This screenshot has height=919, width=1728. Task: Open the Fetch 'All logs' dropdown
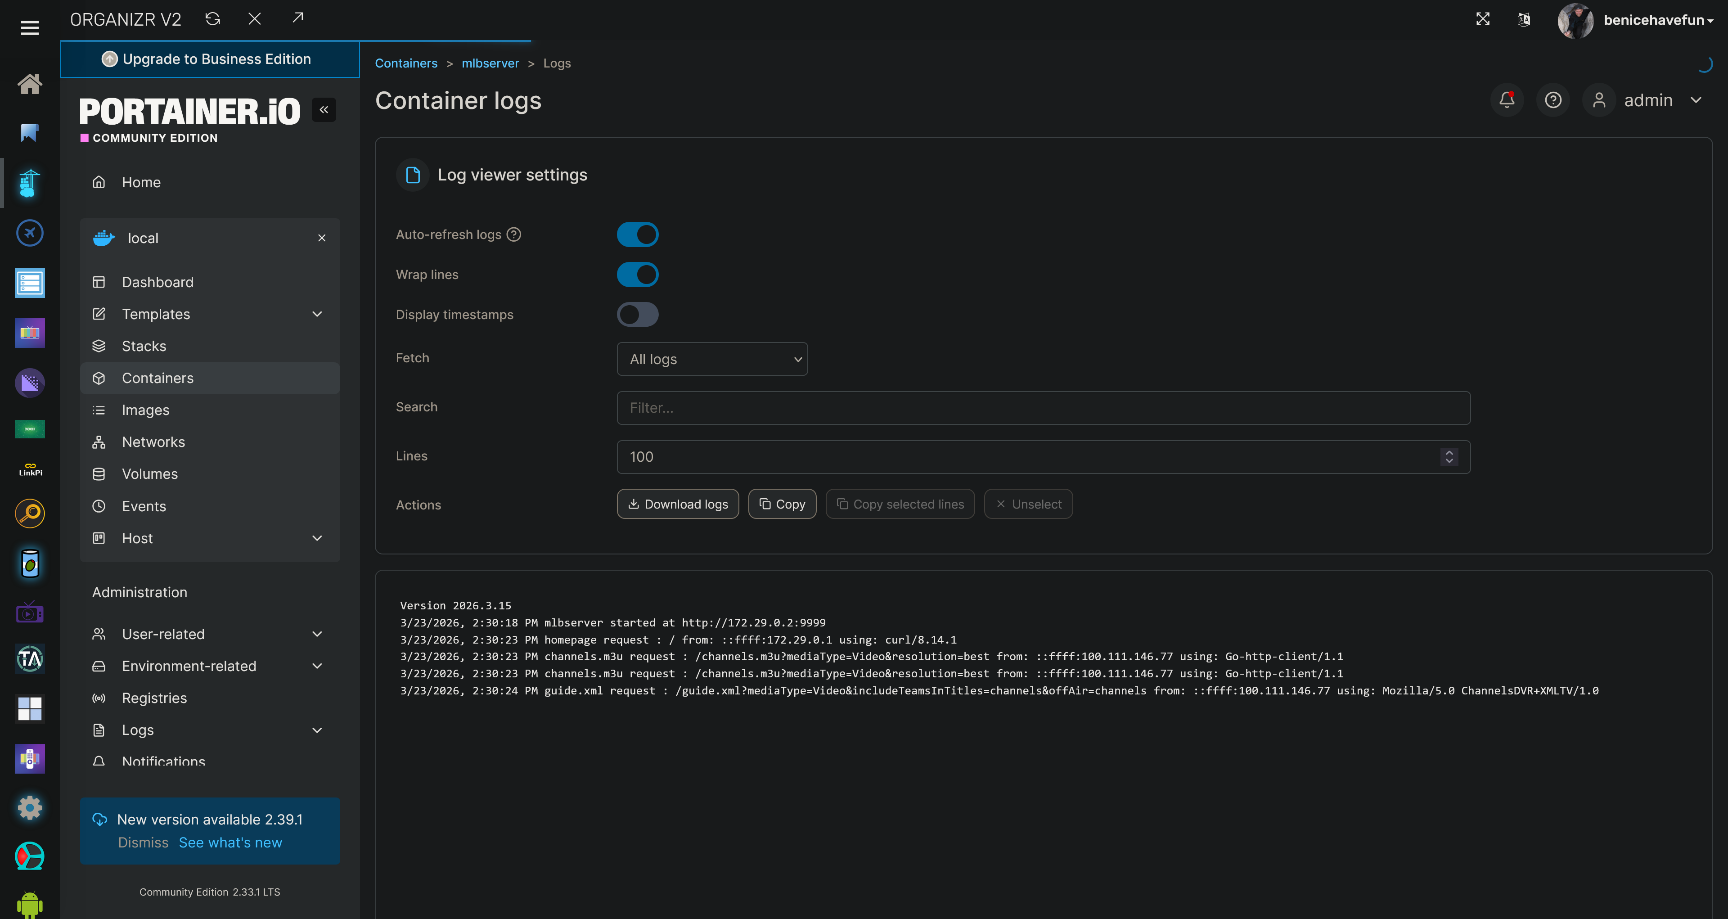(x=712, y=359)
